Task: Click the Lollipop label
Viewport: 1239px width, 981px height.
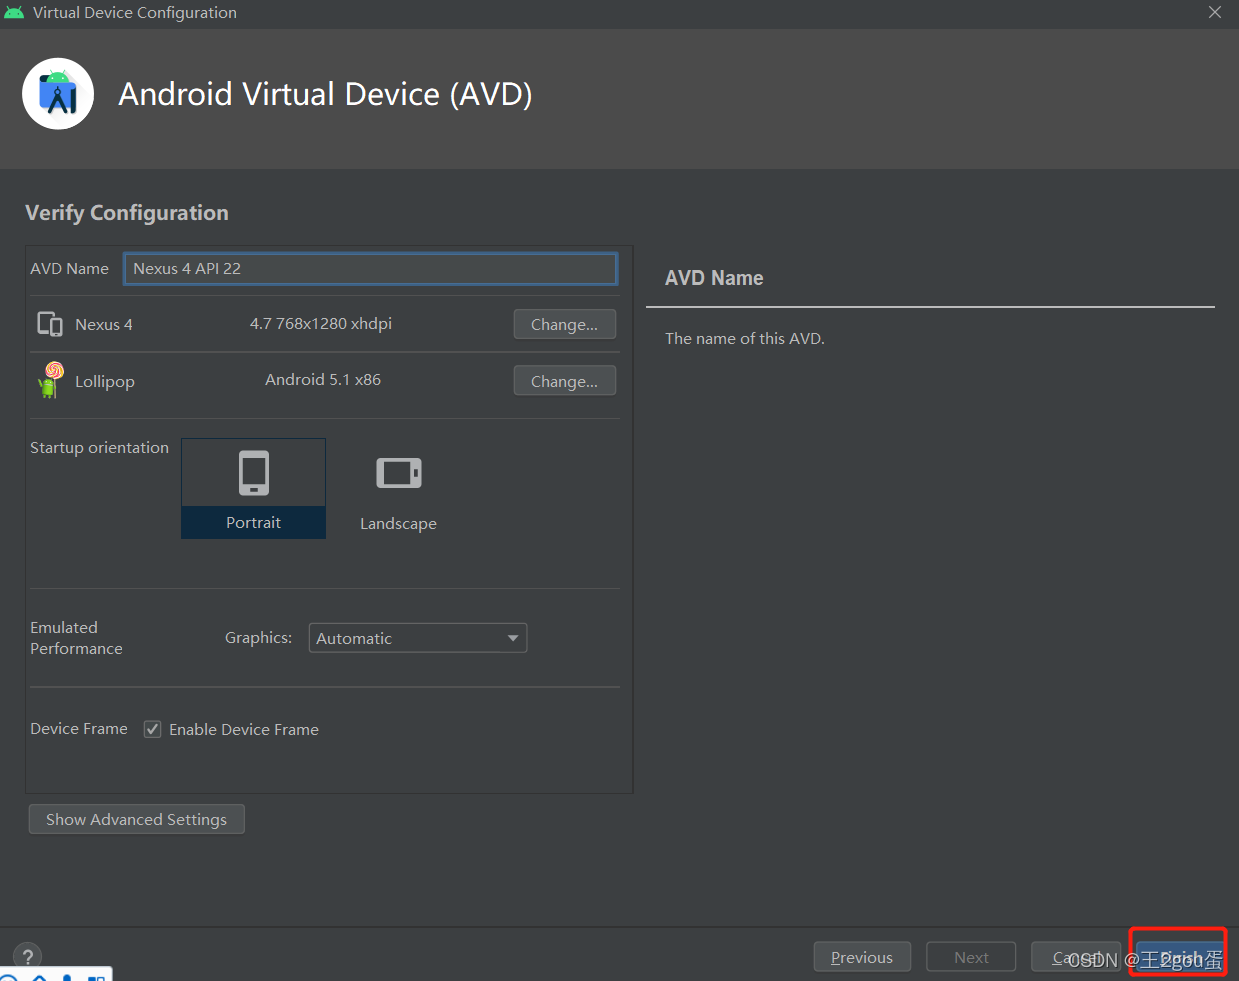Action: 105,381
